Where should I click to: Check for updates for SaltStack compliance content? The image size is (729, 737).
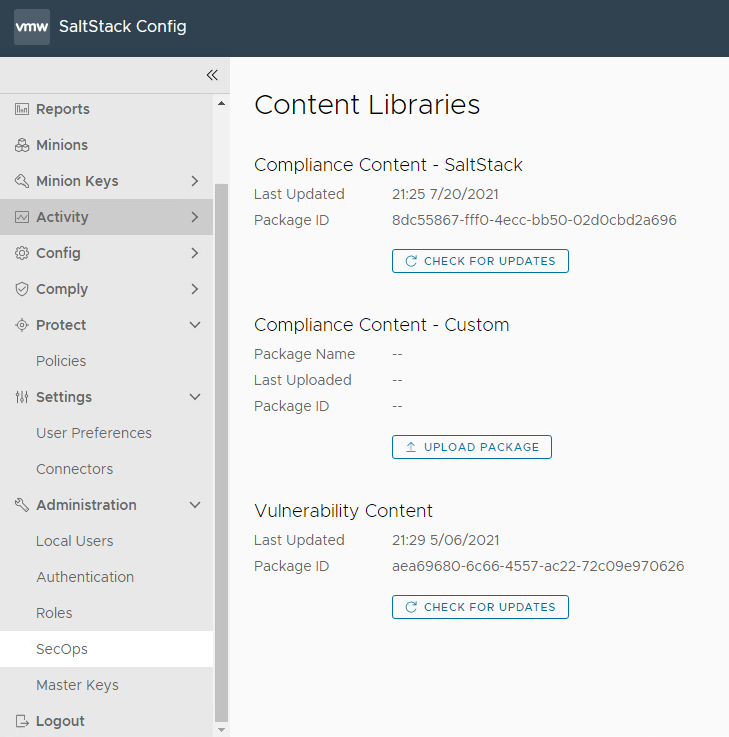click(480, 261)
